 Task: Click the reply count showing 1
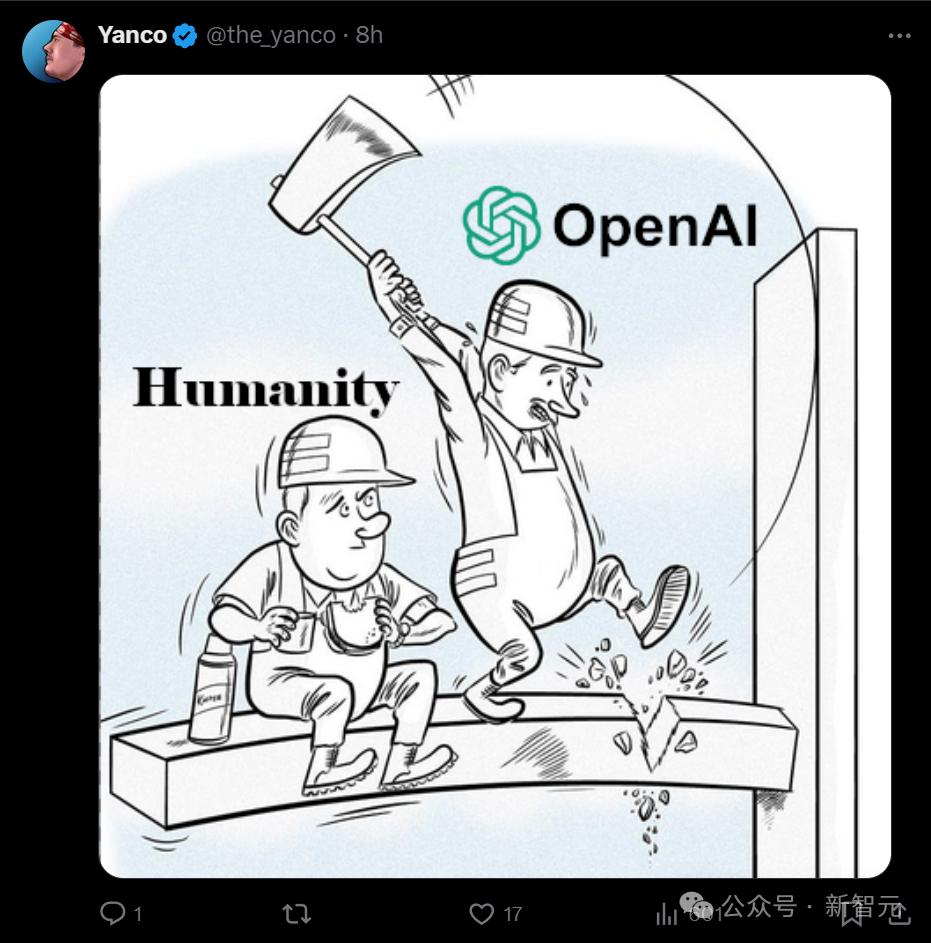(x=138, y=914)
